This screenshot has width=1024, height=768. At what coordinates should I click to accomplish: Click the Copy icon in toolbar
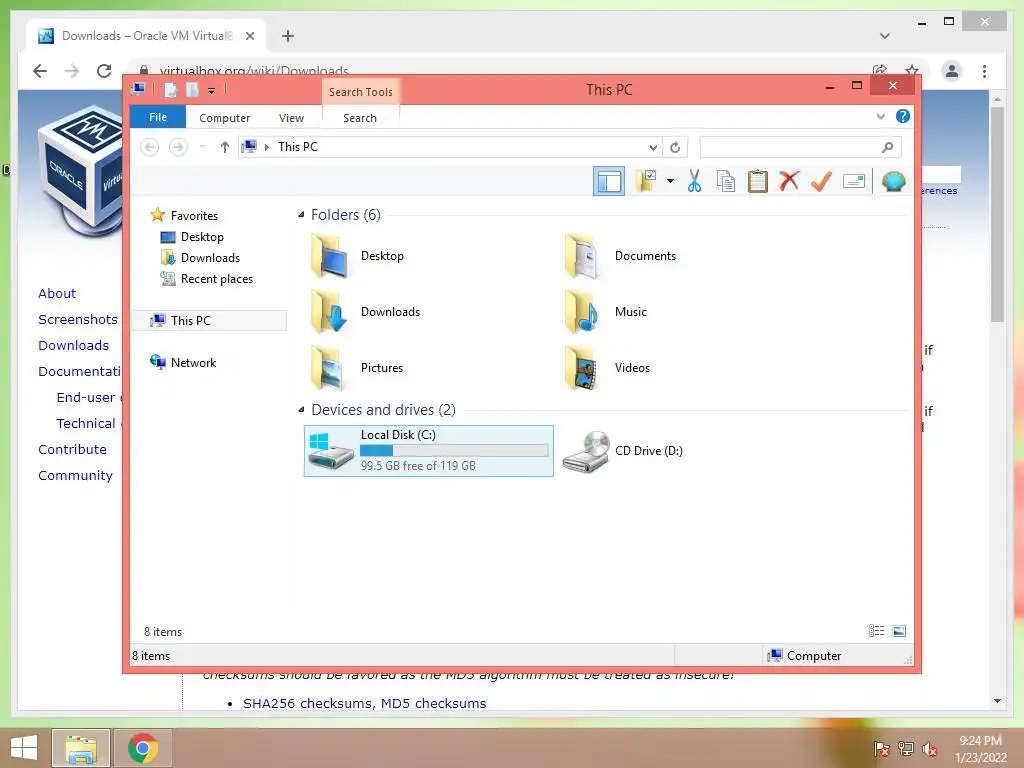[x=726, y=181]
